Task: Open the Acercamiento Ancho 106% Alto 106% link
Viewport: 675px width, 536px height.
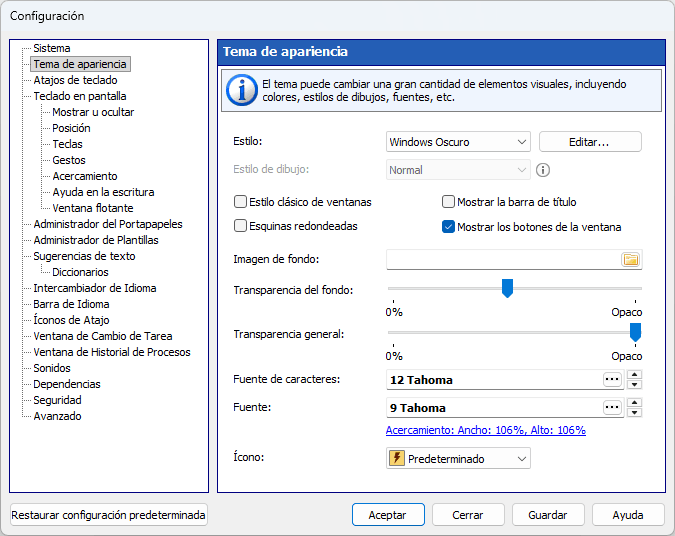Action: 486,430
